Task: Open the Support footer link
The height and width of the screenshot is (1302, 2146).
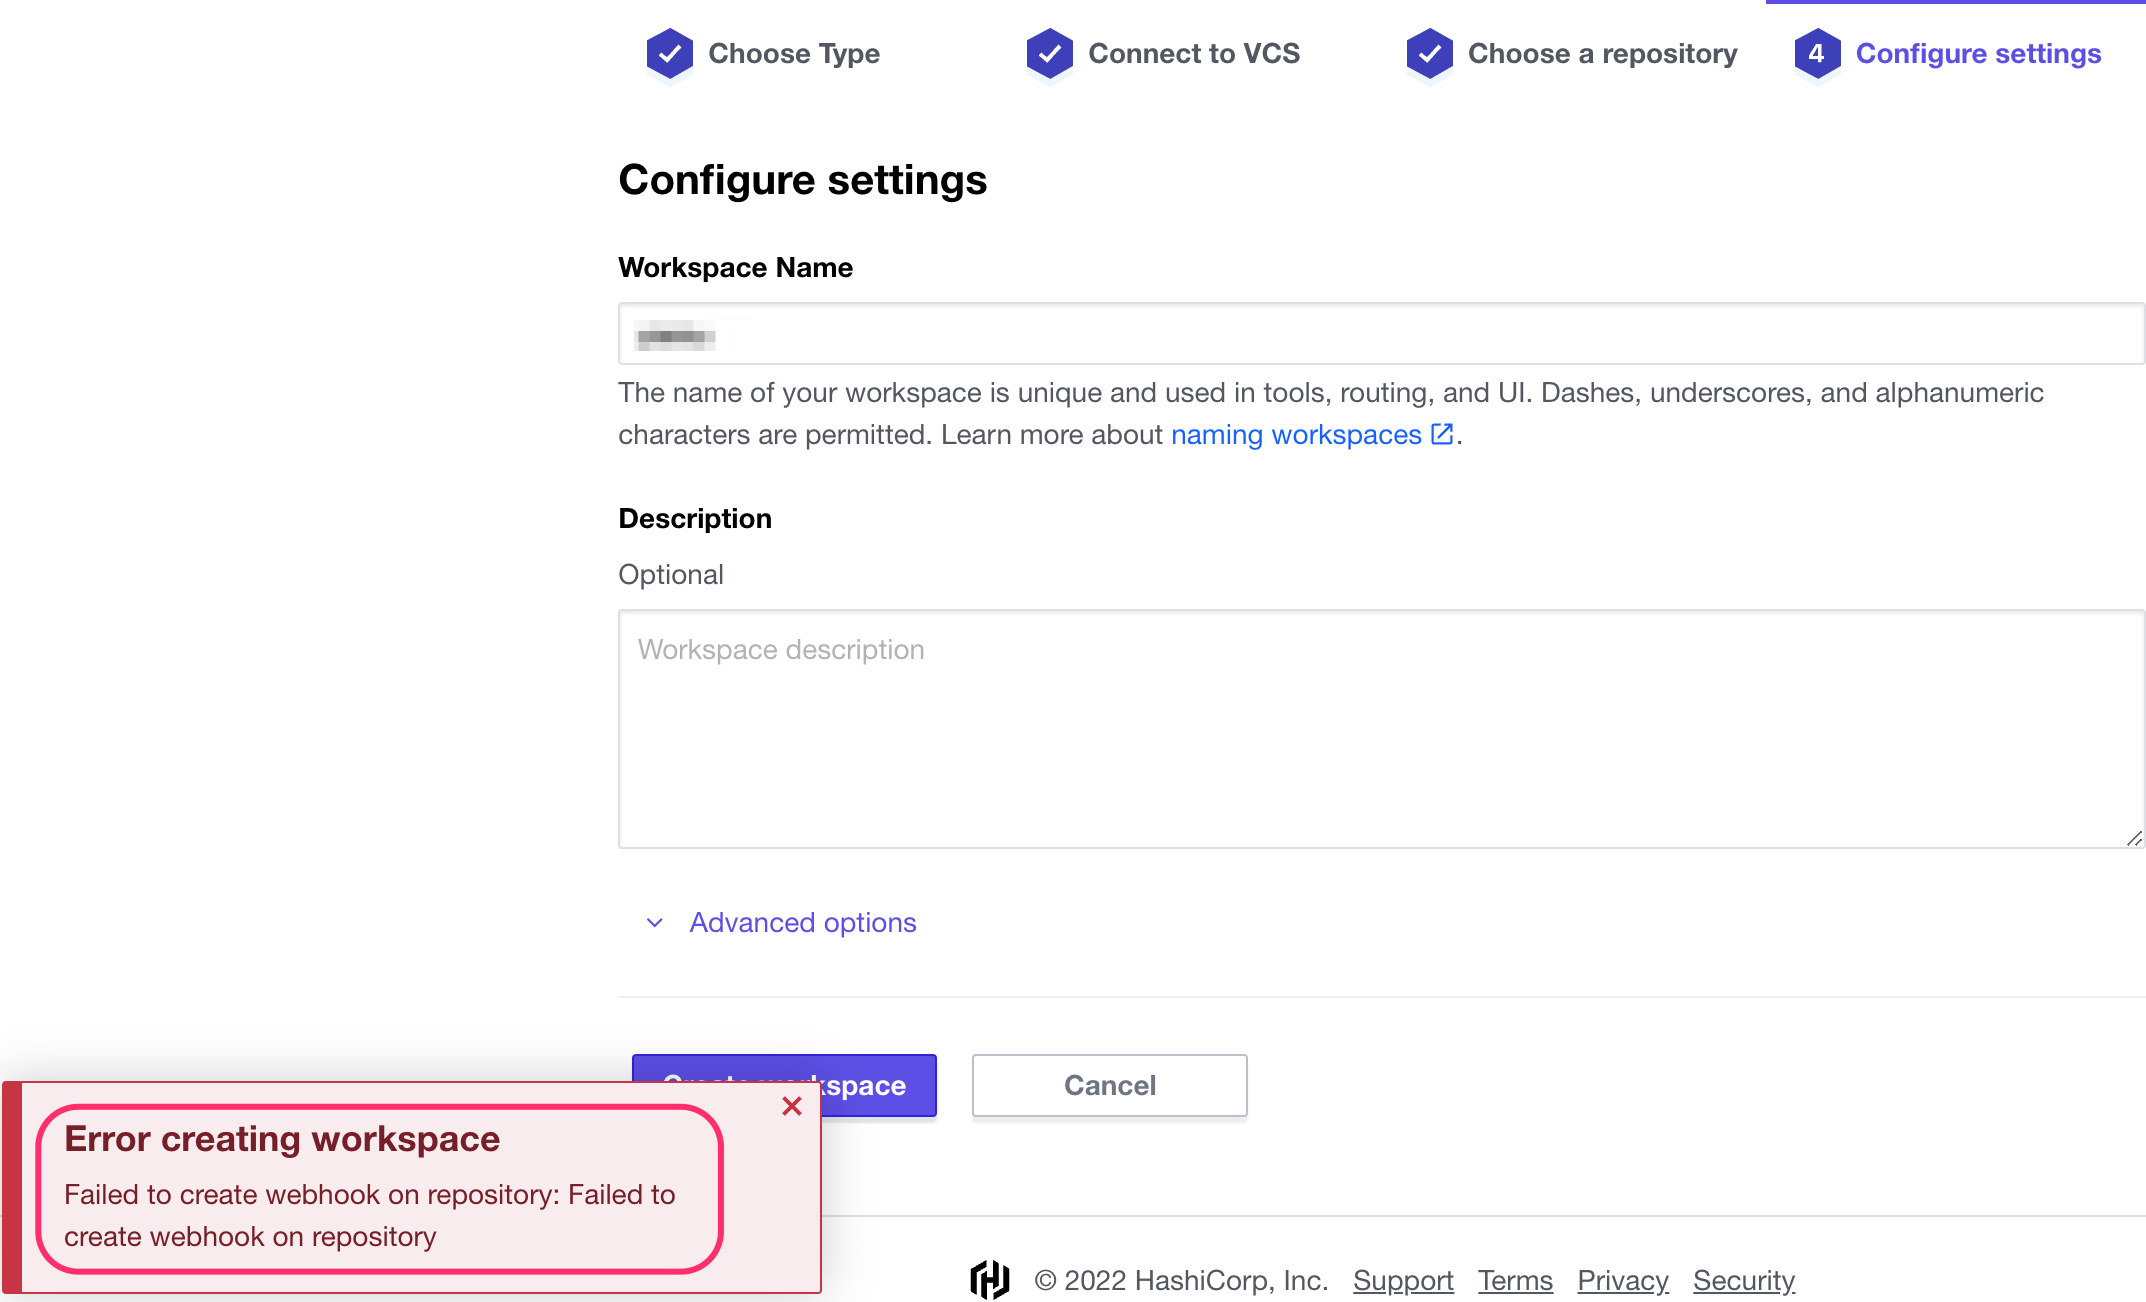Action: pos(1403,1281)
